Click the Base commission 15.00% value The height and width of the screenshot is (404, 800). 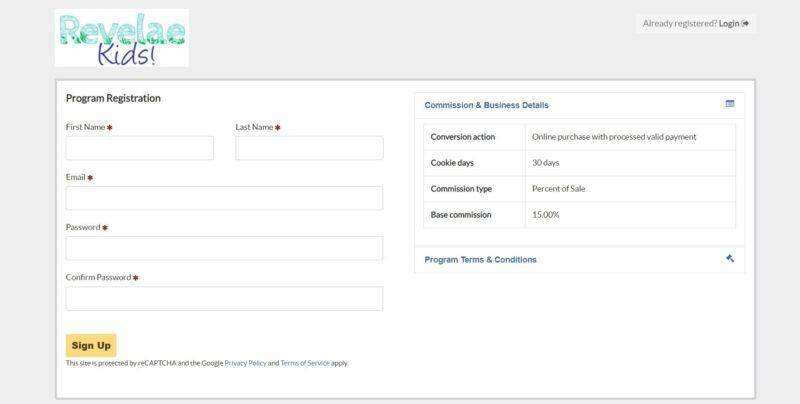(x=545, y=215)
